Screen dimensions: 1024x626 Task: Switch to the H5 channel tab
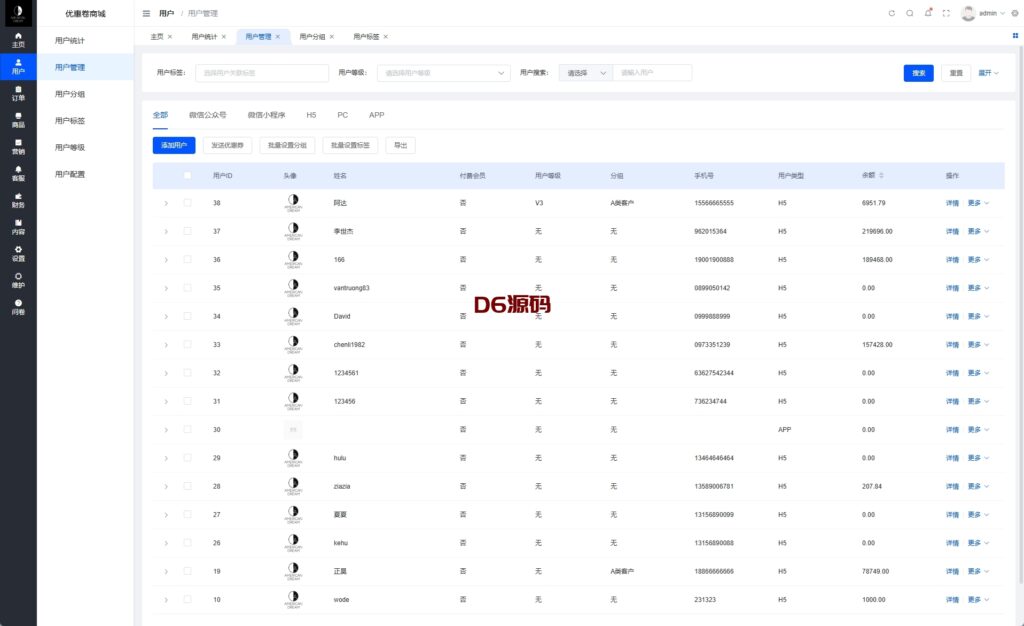coord(311,115)
